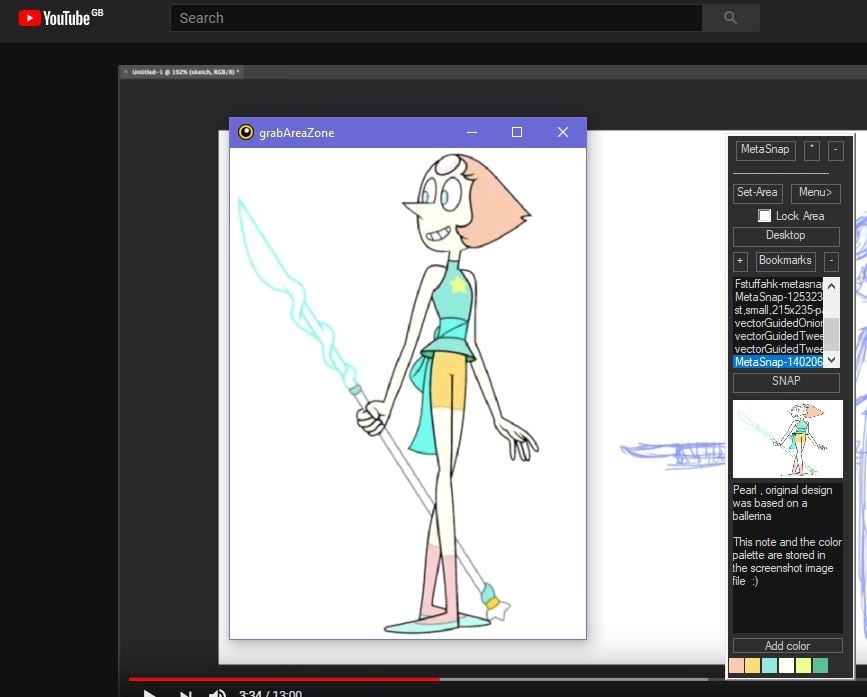Click the grabAreaZone window icon
Image resolution: width=867 pixels, height=697 pixels.
[x=246, y=132]
